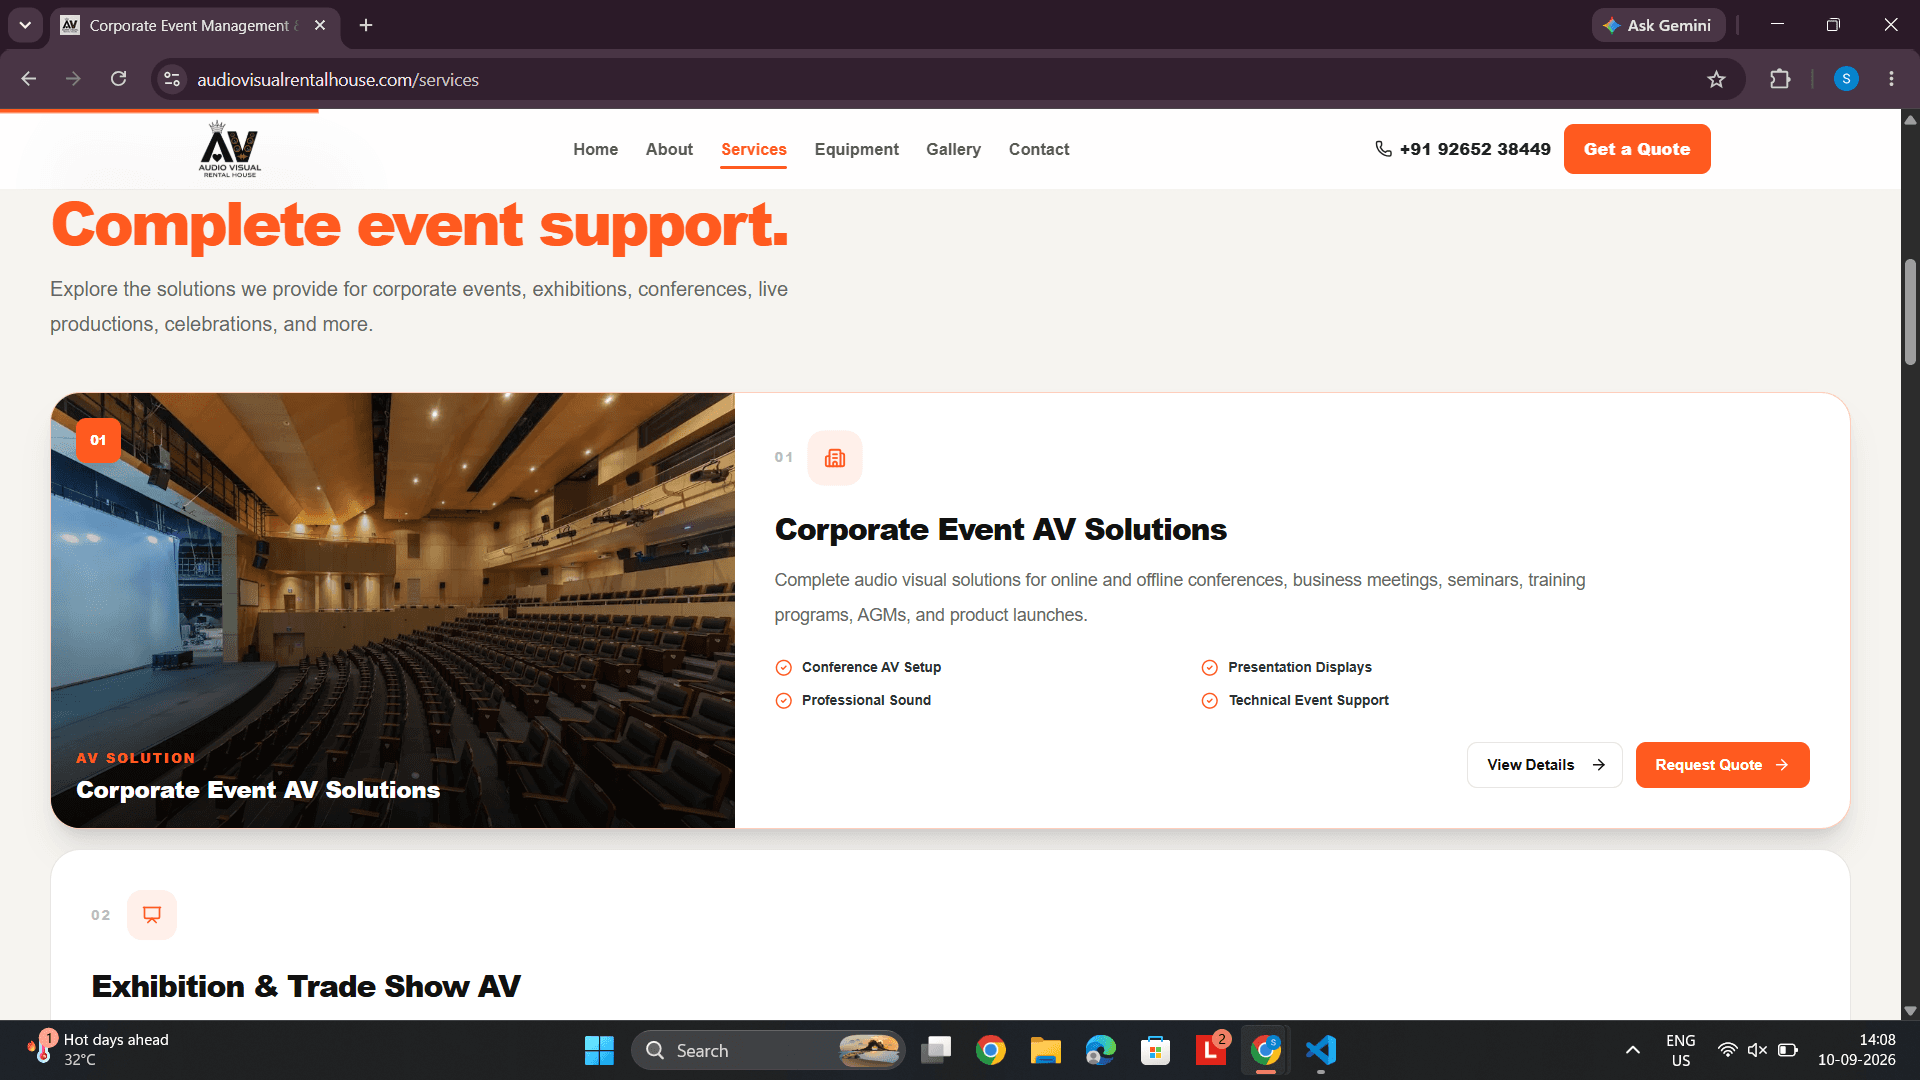The width and height of the screenshot is (1920, 1080).
Task: Click the AV Audio Visual Rental House logo
Action: pos(230,149)
